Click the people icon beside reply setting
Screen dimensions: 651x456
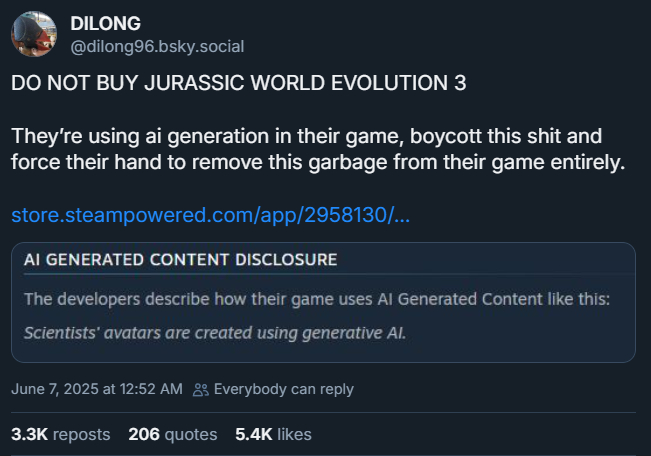point(201,389)
